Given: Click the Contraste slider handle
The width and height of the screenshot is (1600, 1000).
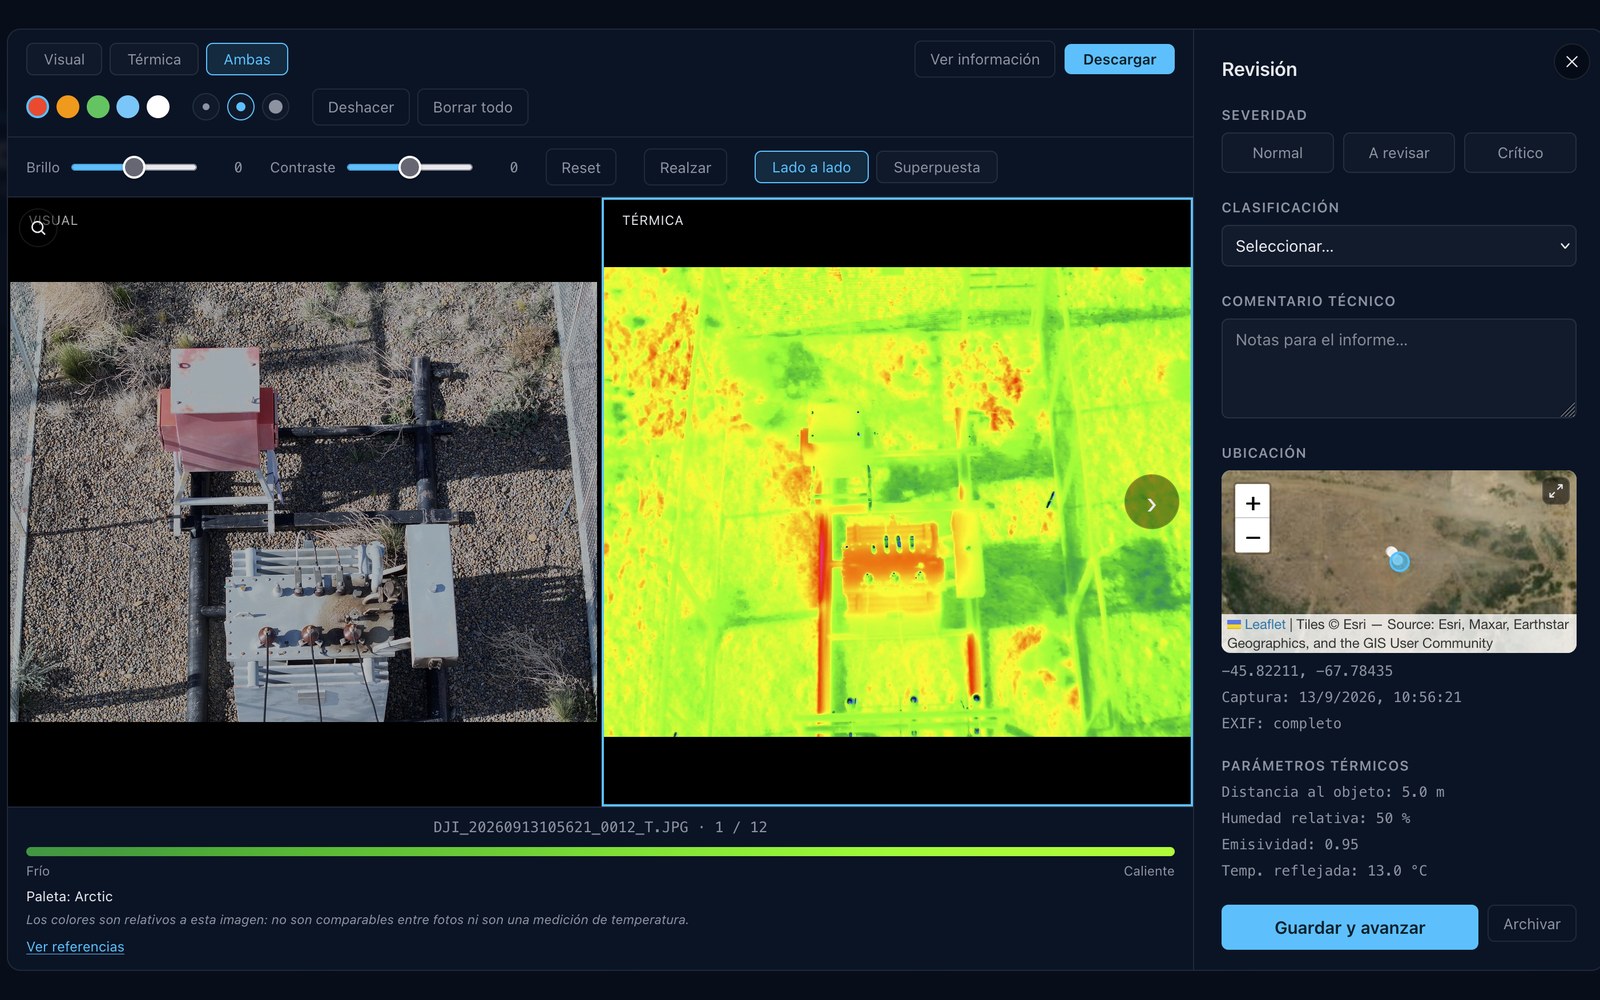Looking at the screenshot, I should (x=410, y=167).
